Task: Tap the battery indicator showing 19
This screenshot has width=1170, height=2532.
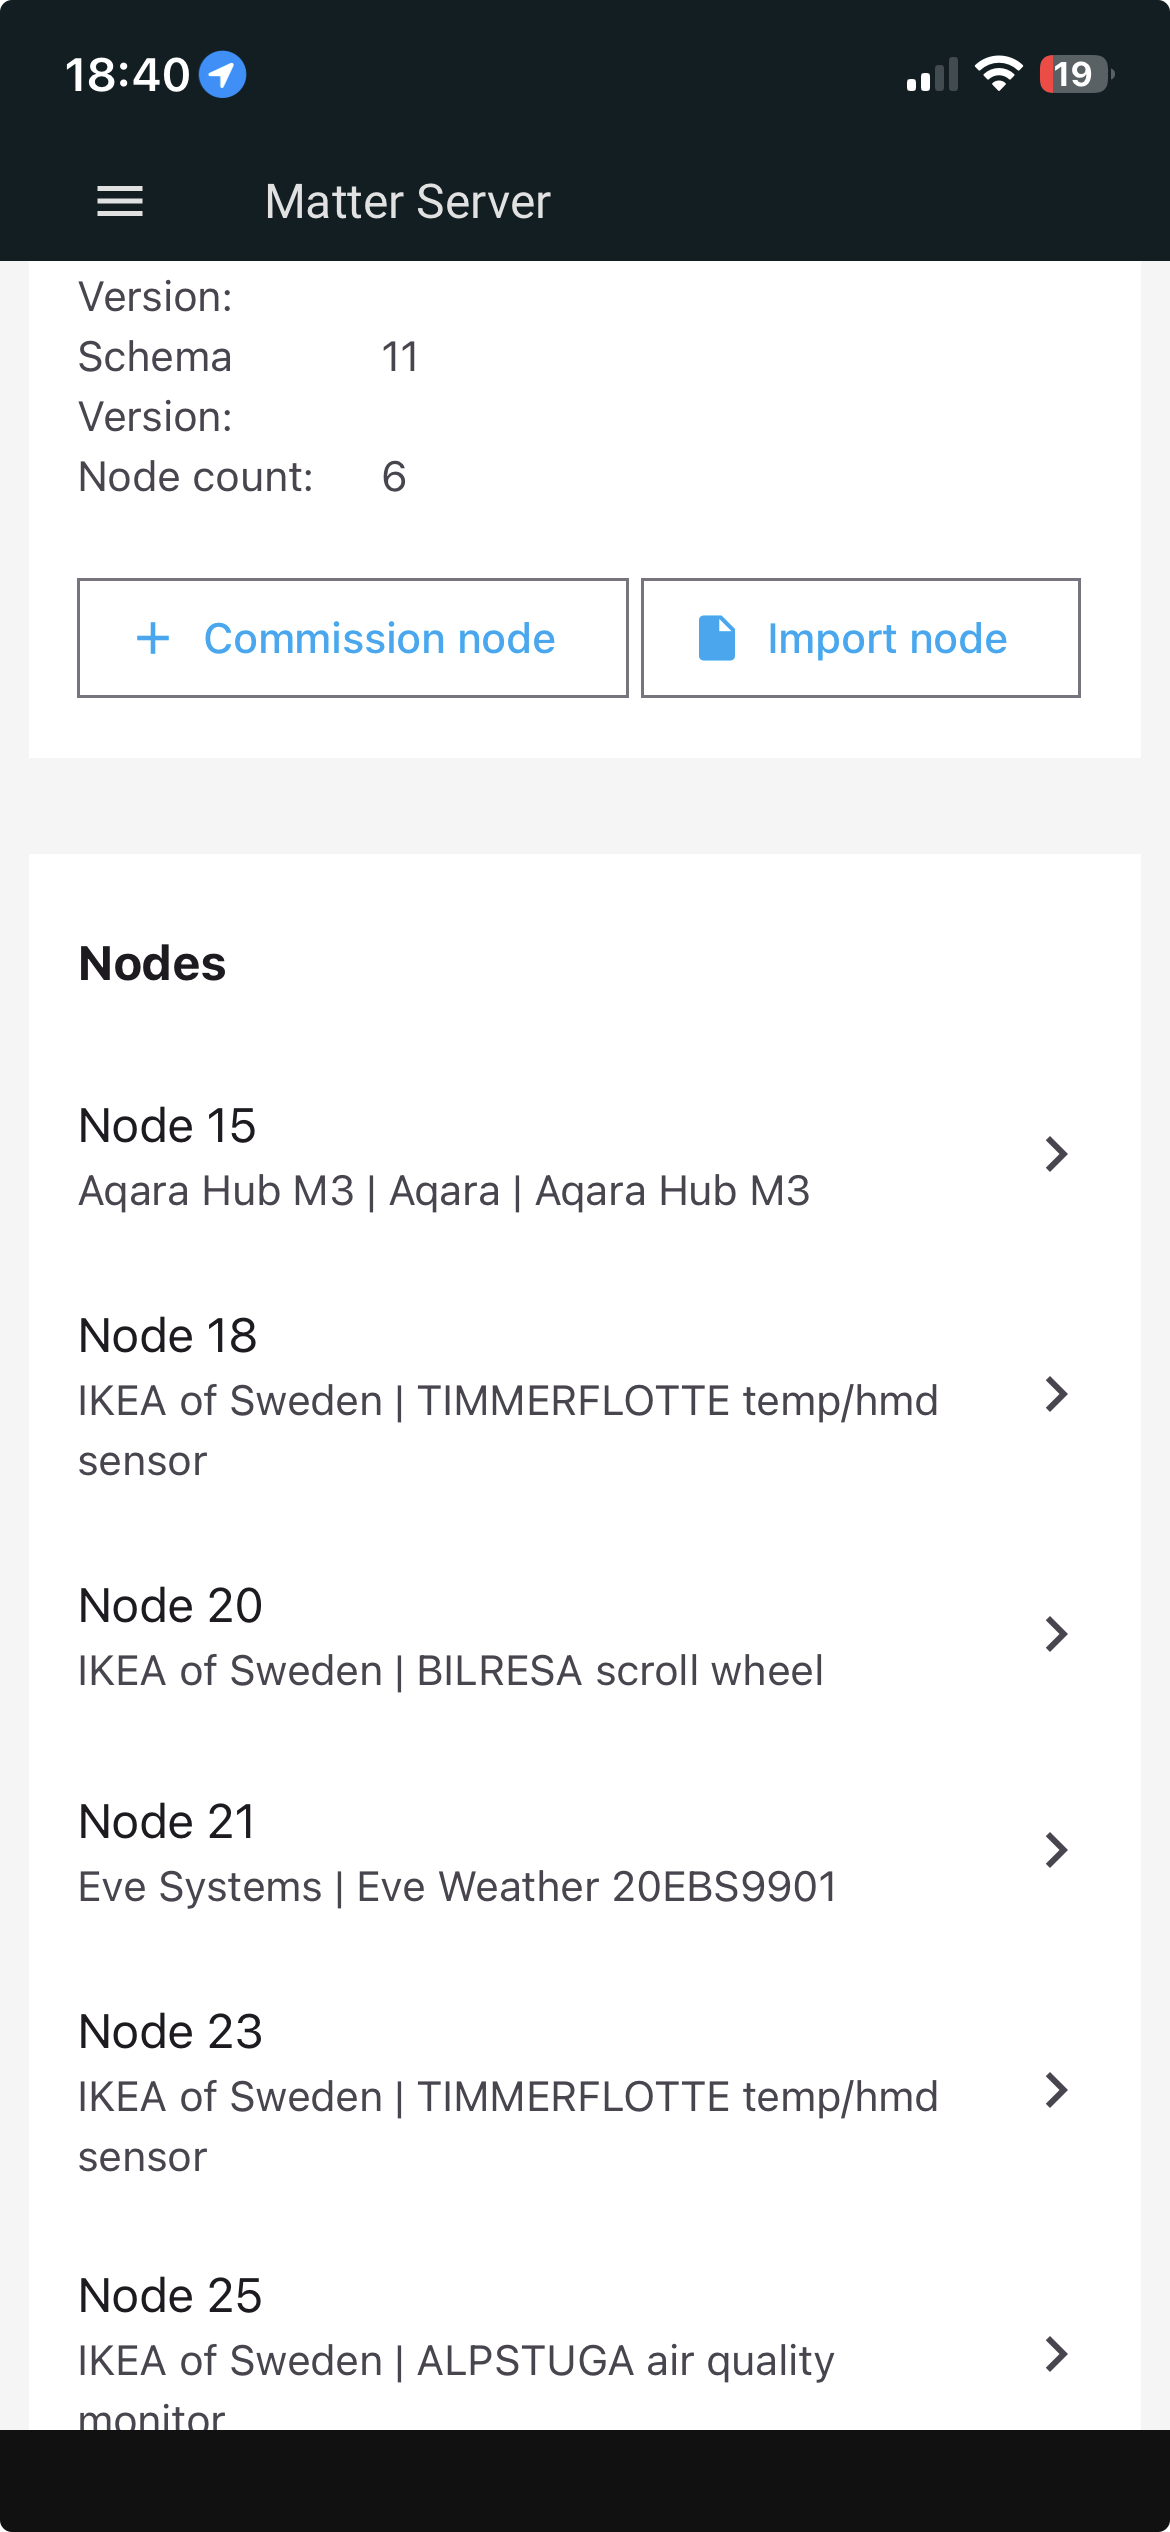Action: (1075, 74)
